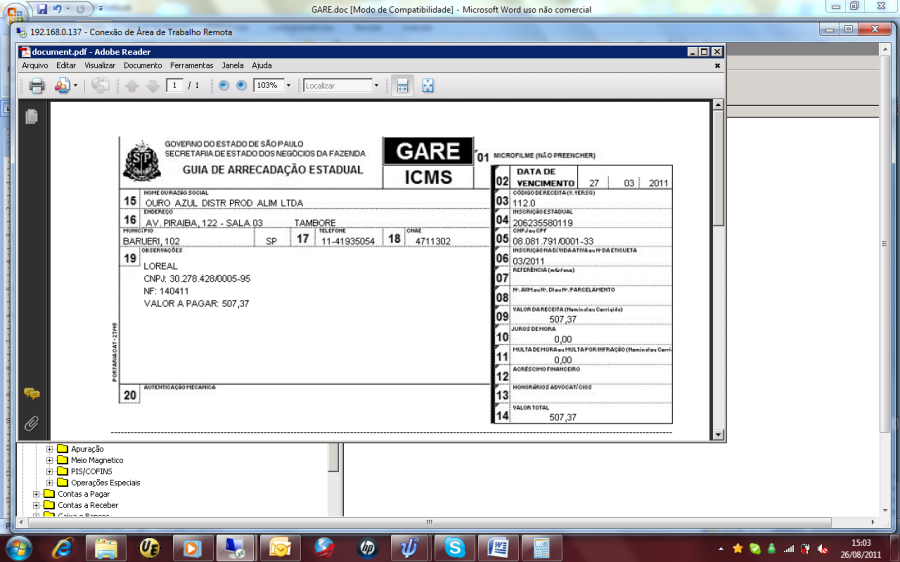900x562 pixels.
Task: Select the Apuração tree item
Action: coord(87,449)
